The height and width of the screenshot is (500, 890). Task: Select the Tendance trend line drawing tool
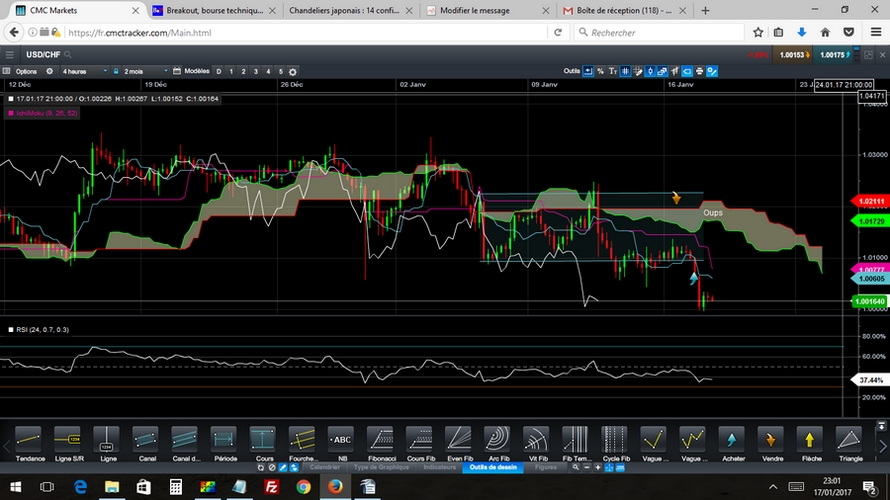(x=28, y=440)
